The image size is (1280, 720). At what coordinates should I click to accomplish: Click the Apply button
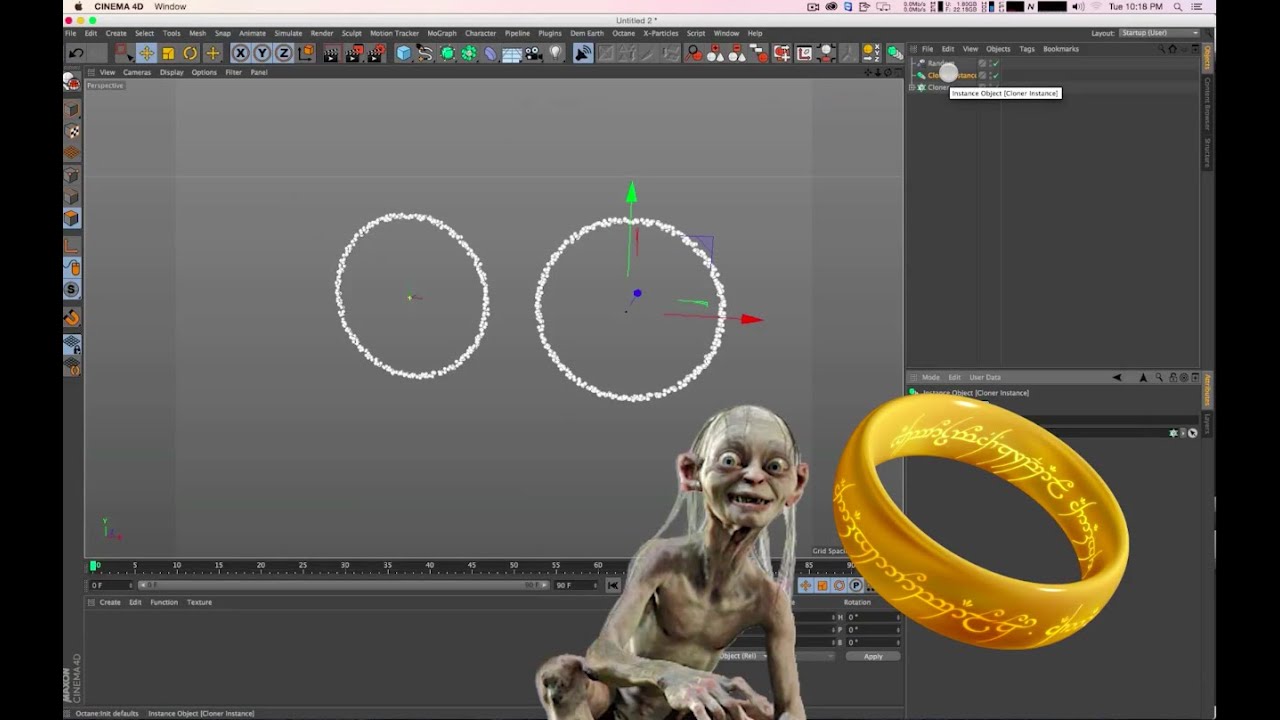873,656
